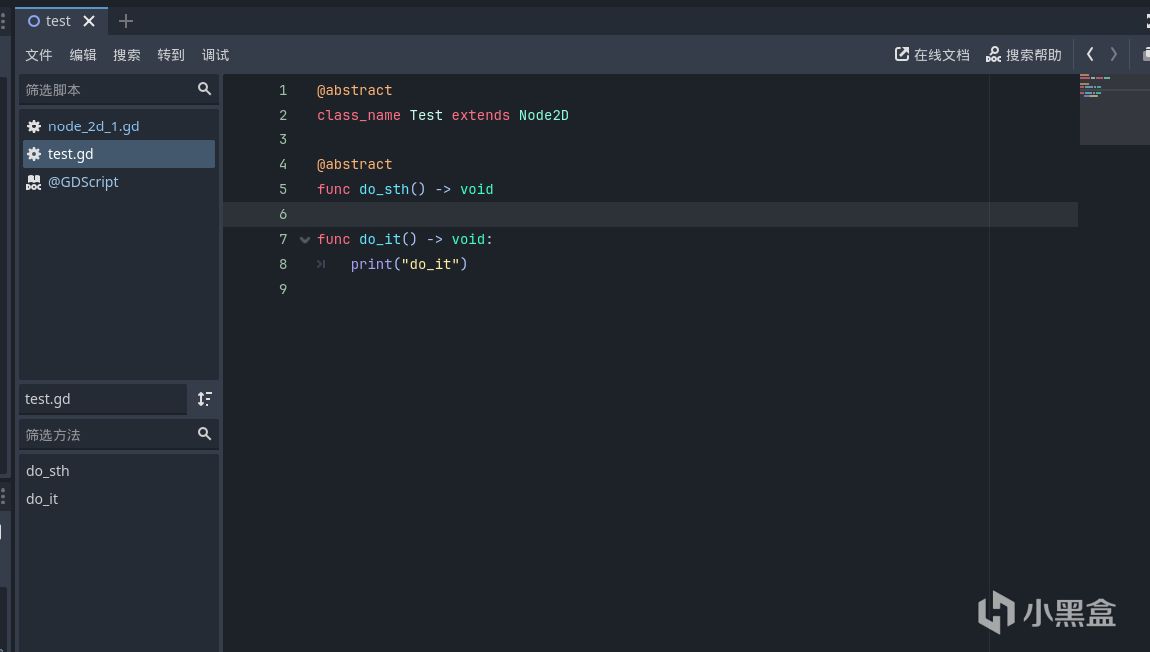The image size is (1150, 652).
Task: Open the 转到 menu
Action: point(171,55)
